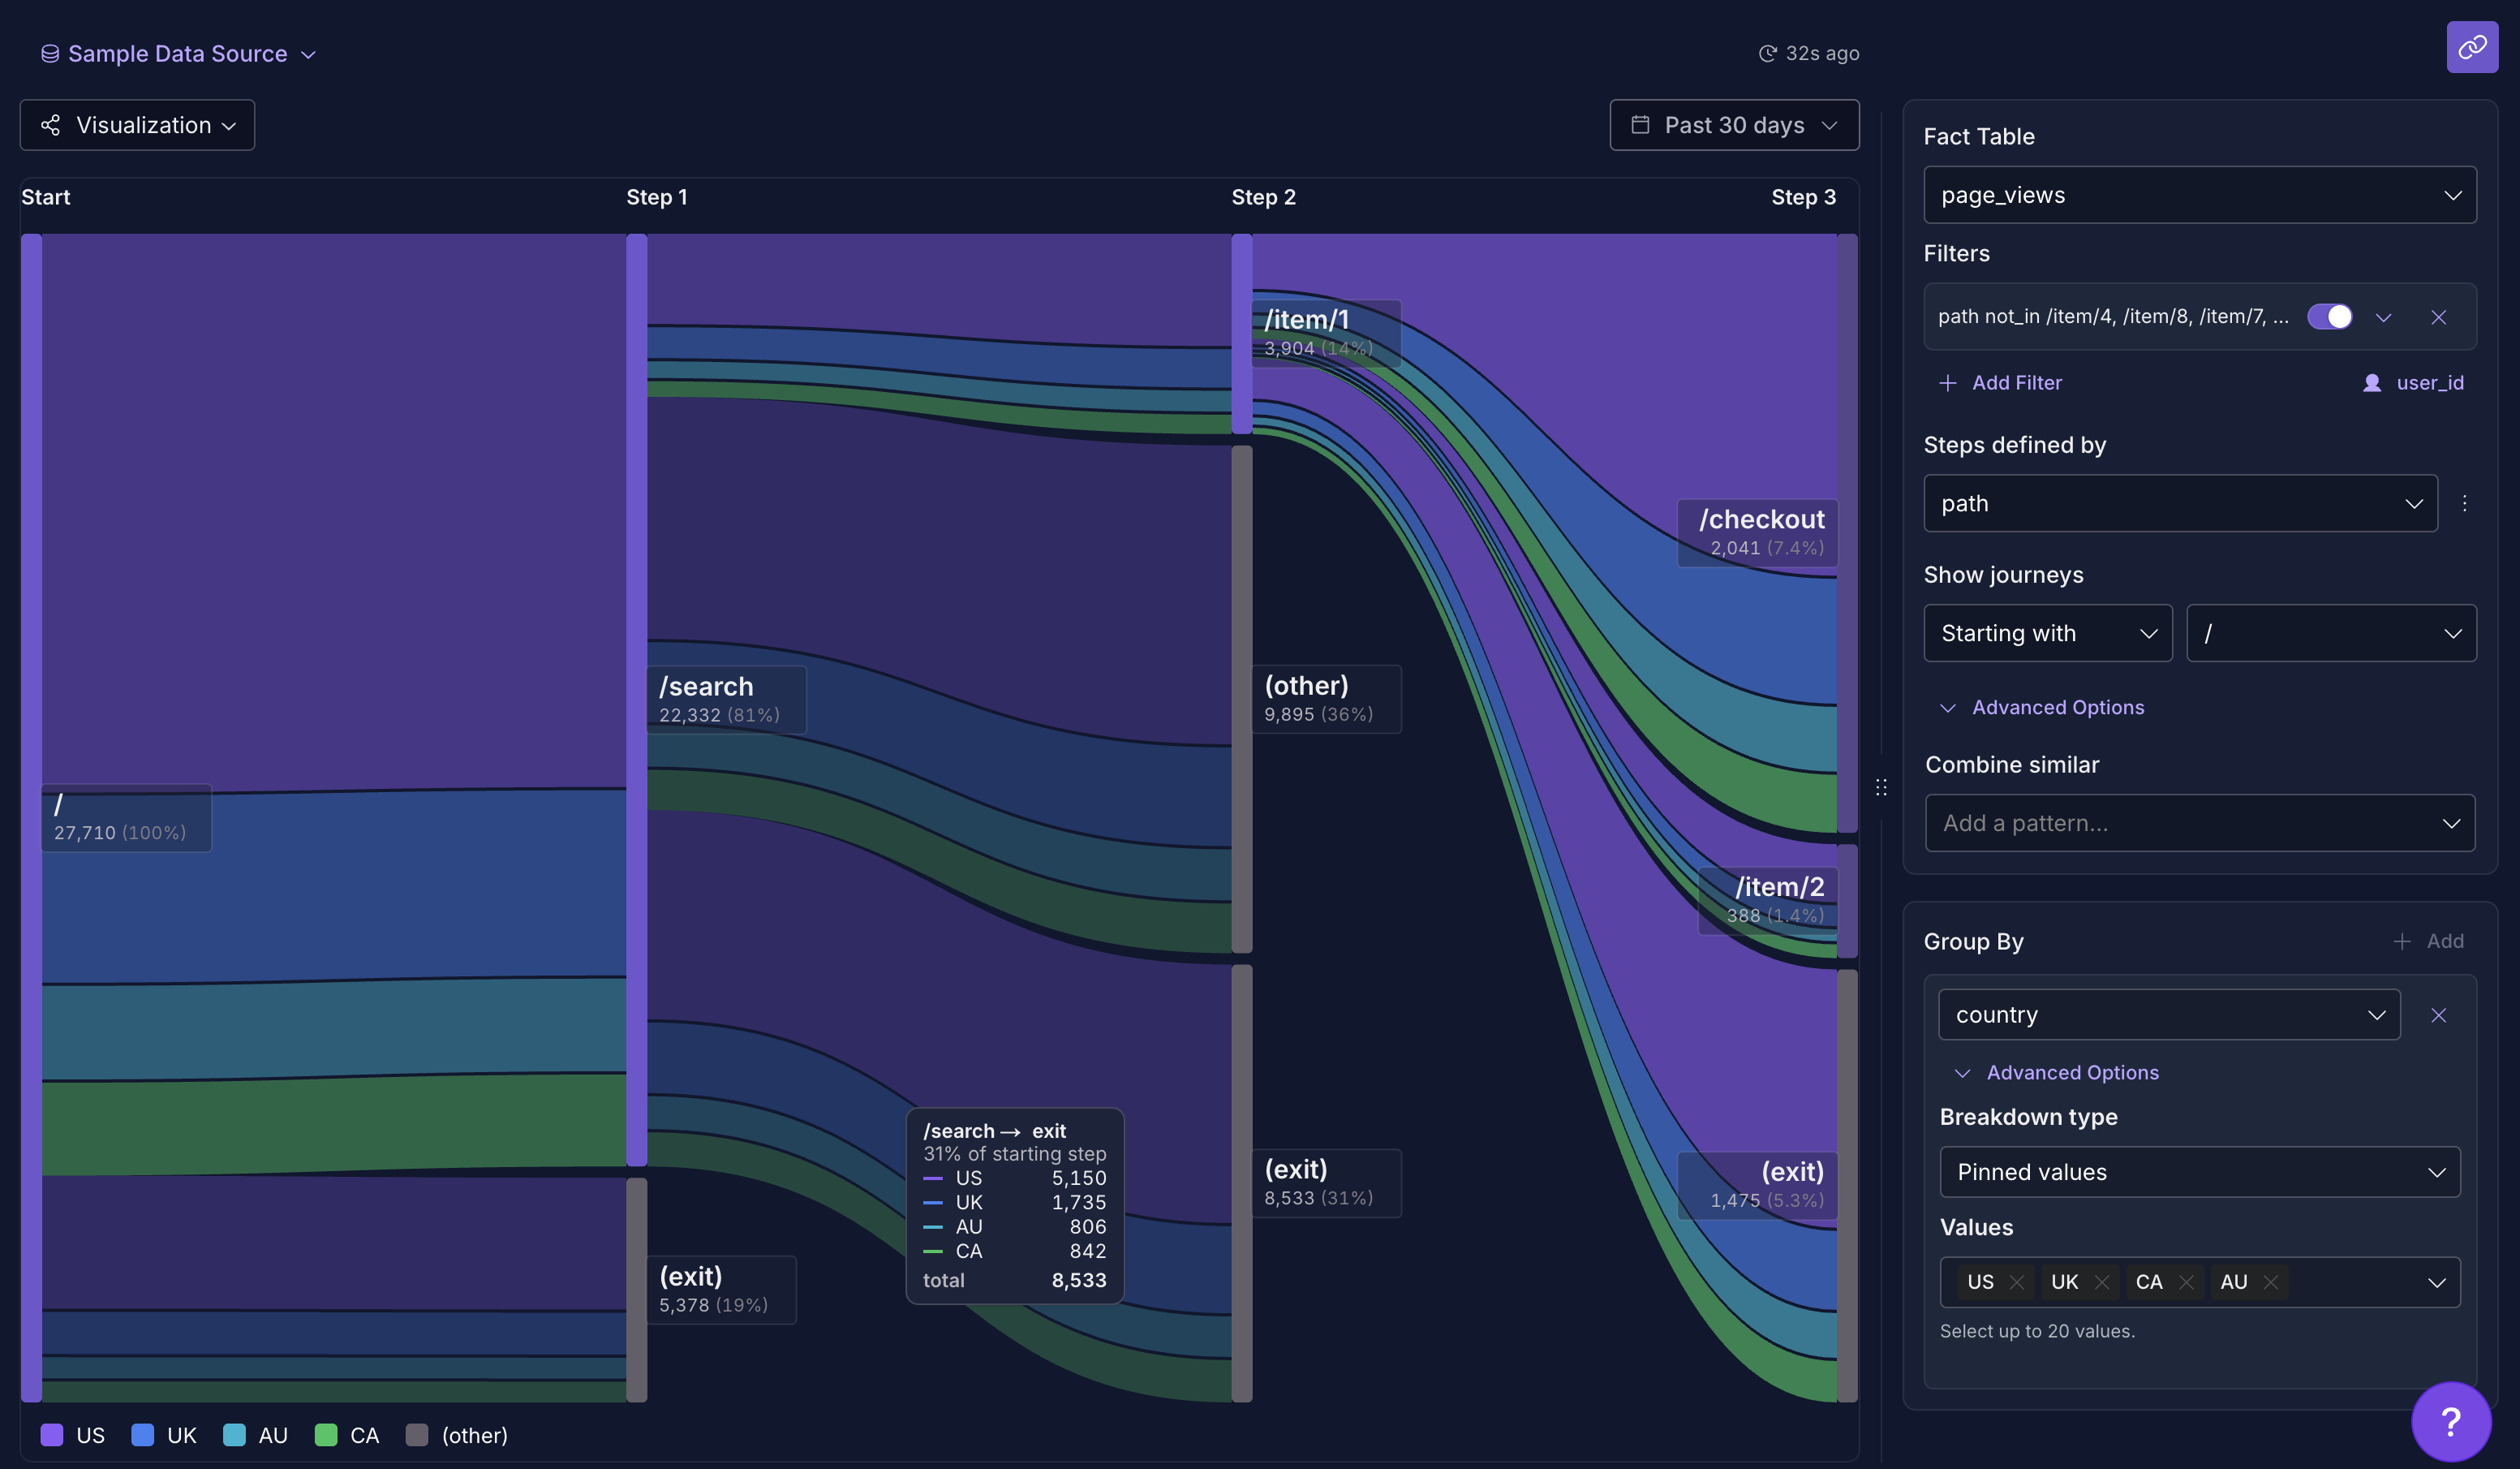2520x1469 pixels.
Task: Open the Visualization type dropdown
Action: point(138,125)
